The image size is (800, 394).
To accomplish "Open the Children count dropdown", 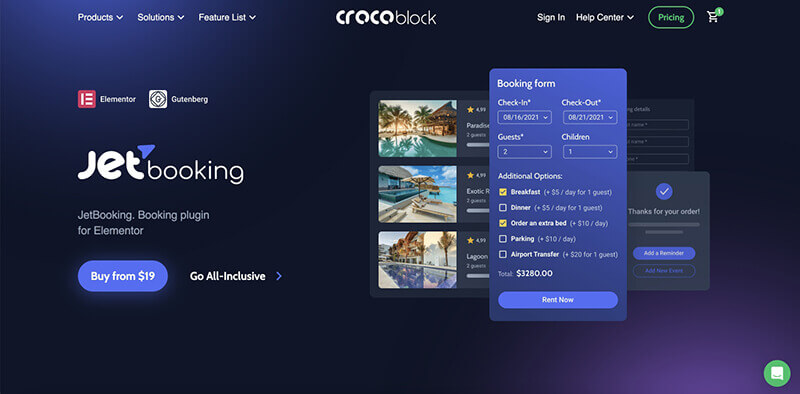I will pos(590,152).
